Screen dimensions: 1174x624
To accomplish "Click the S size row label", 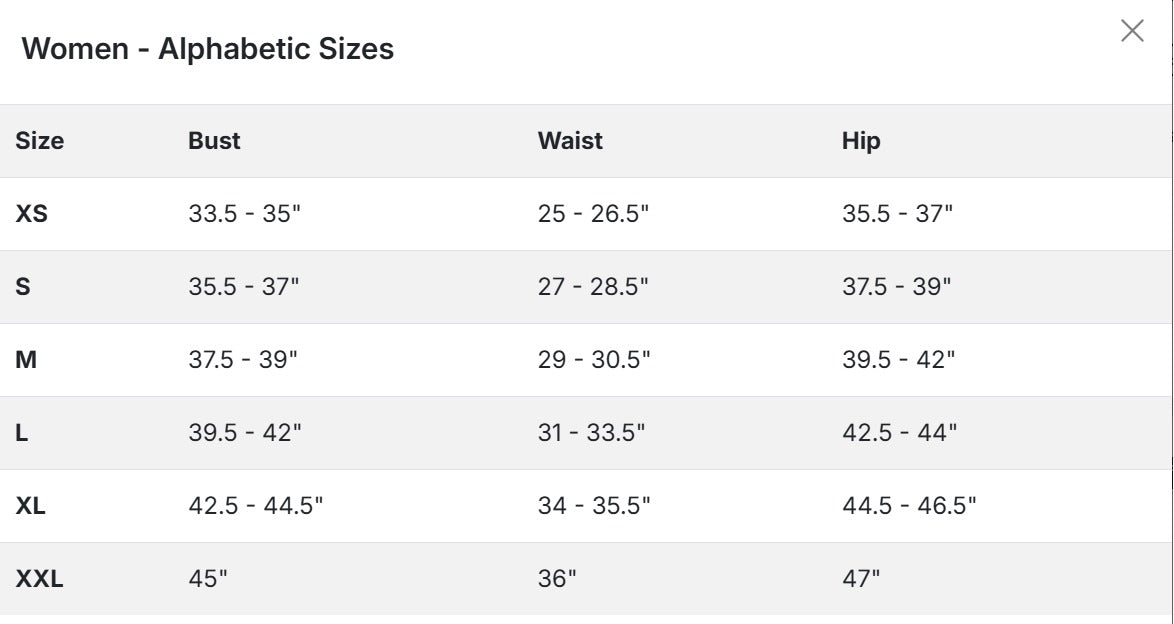I will tap(23, 287).
